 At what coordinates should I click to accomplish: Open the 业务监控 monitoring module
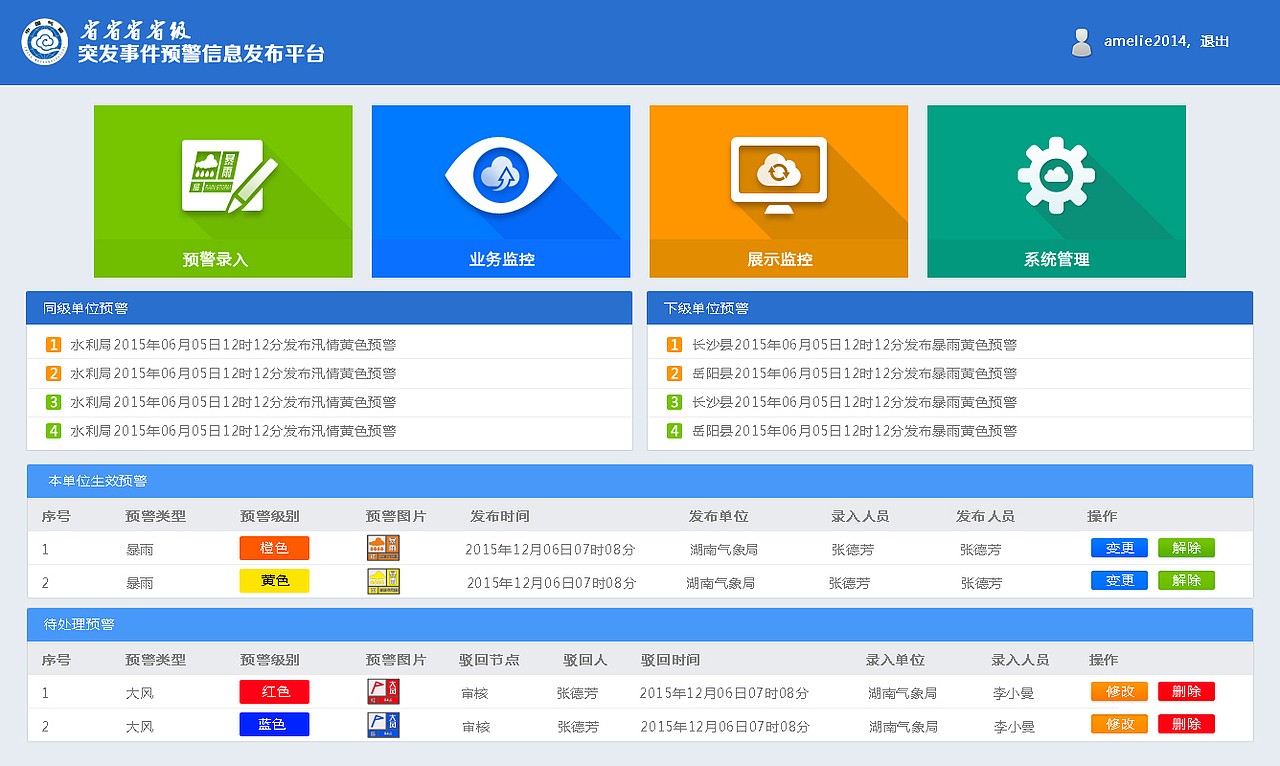[500, 190]
